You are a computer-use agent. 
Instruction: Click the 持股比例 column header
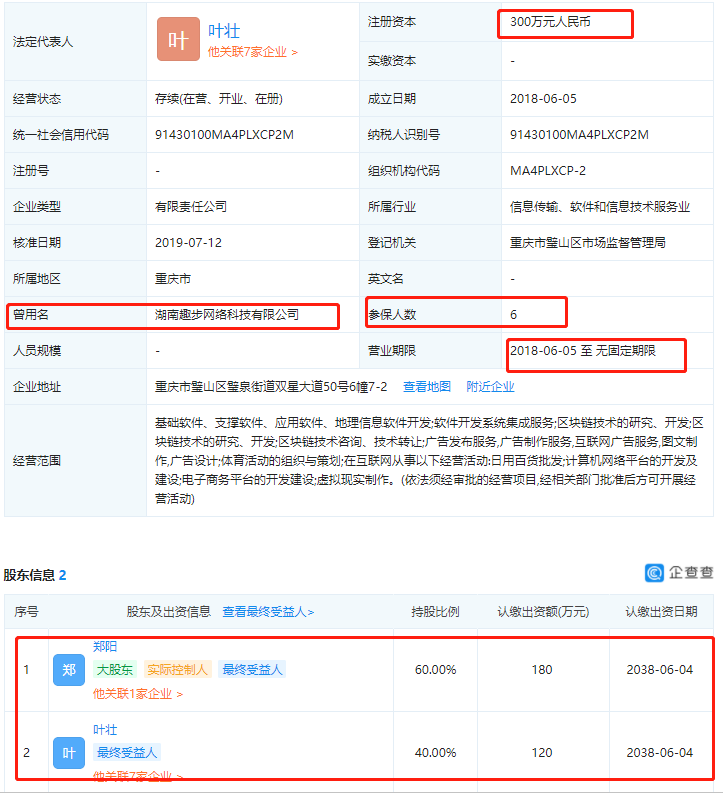pos(435,612)
